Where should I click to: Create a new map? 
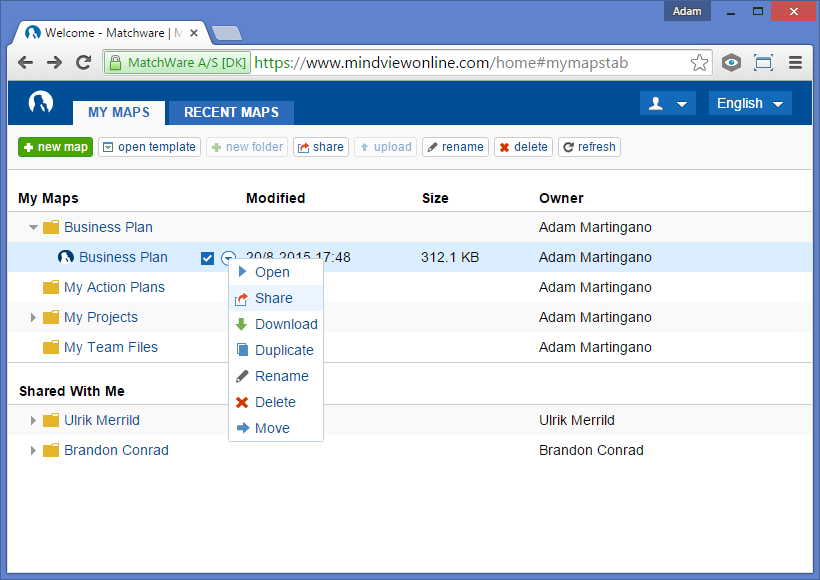pyautogui.click(x=54, y=146)
